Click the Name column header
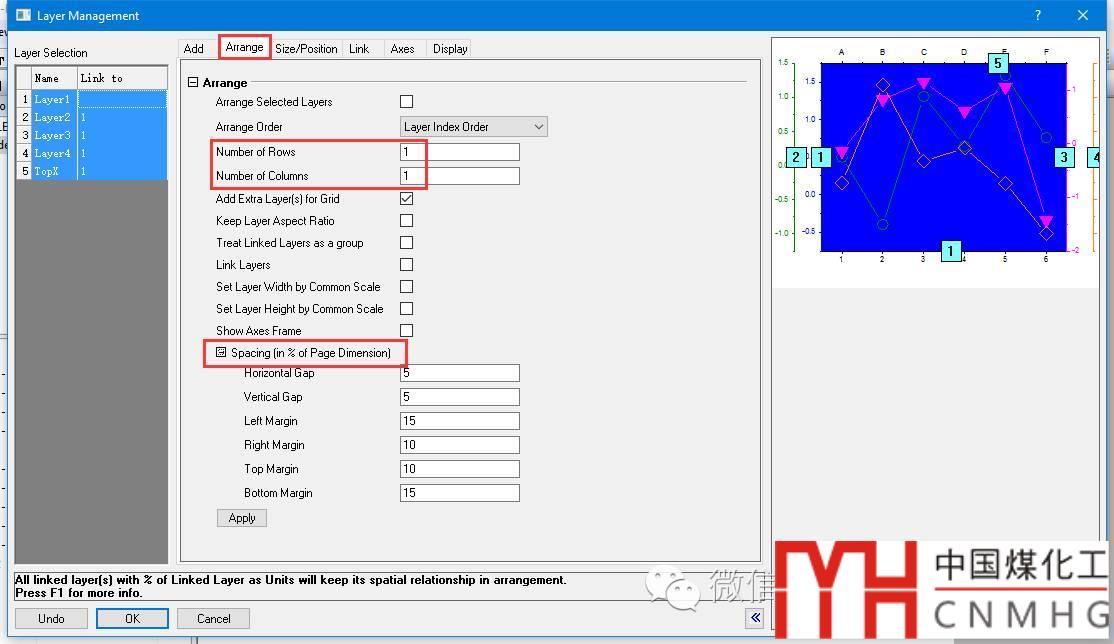 click(54, 78)
